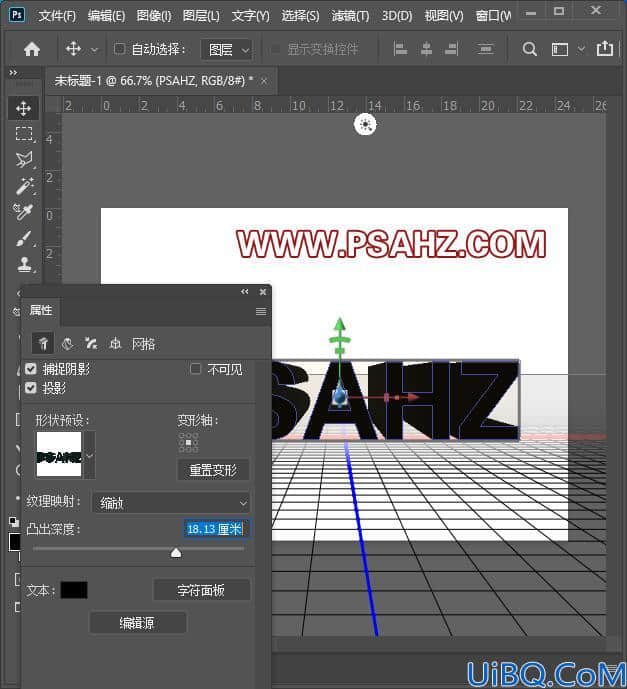627x689 pixels.
Task: Click the 变形轴 anchor grid
Action: [188, 442]
